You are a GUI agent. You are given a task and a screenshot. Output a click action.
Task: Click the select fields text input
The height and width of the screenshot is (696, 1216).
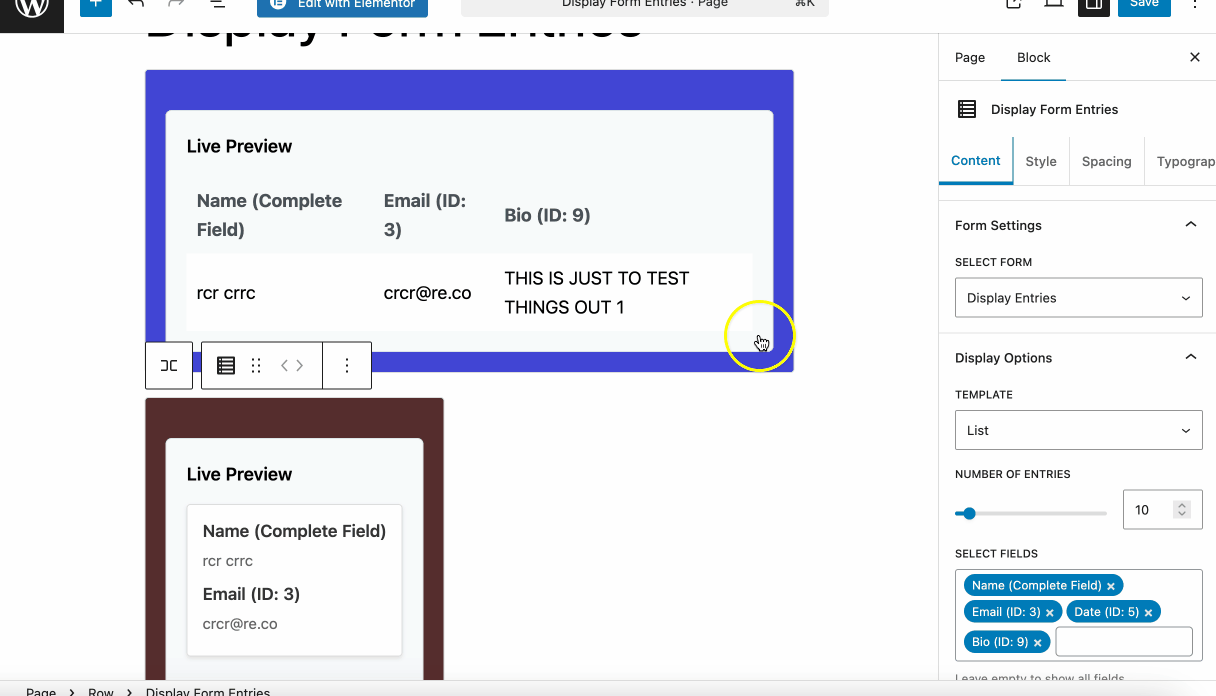1124,642
